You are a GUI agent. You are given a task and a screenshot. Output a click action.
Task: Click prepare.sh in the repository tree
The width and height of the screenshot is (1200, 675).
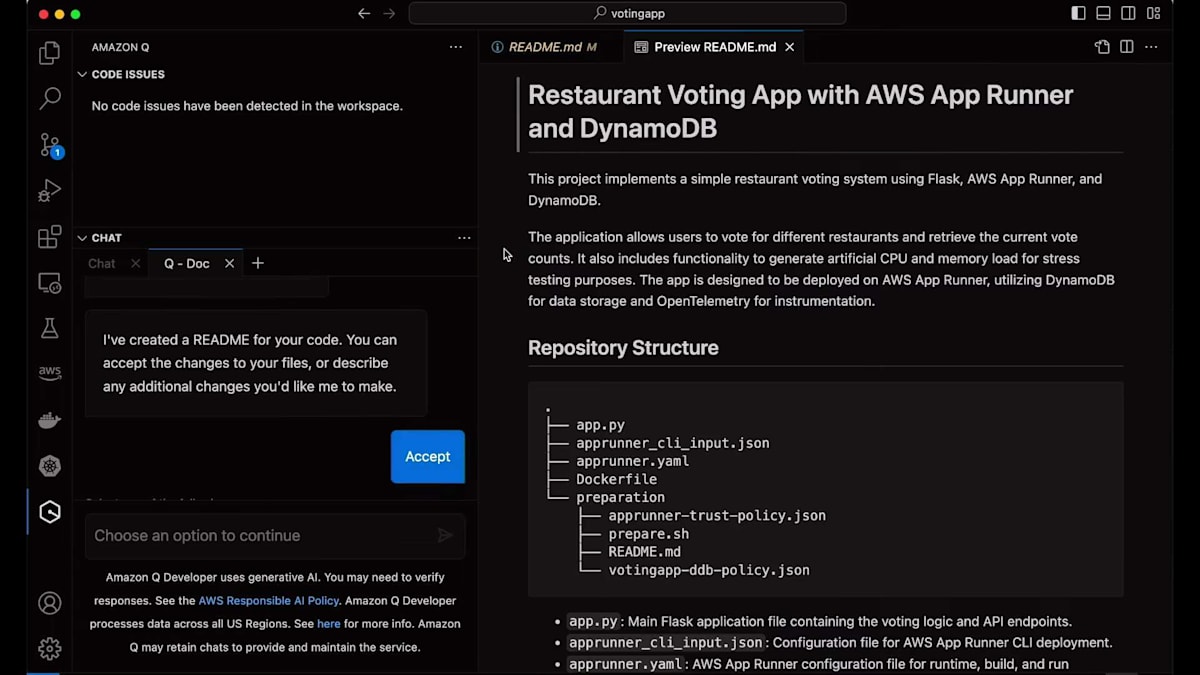point(649,534)
